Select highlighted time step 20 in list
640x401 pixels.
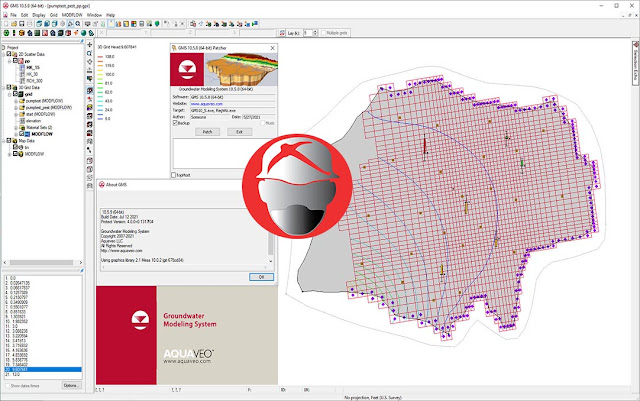pyautogui.click(x=43, y=370)
